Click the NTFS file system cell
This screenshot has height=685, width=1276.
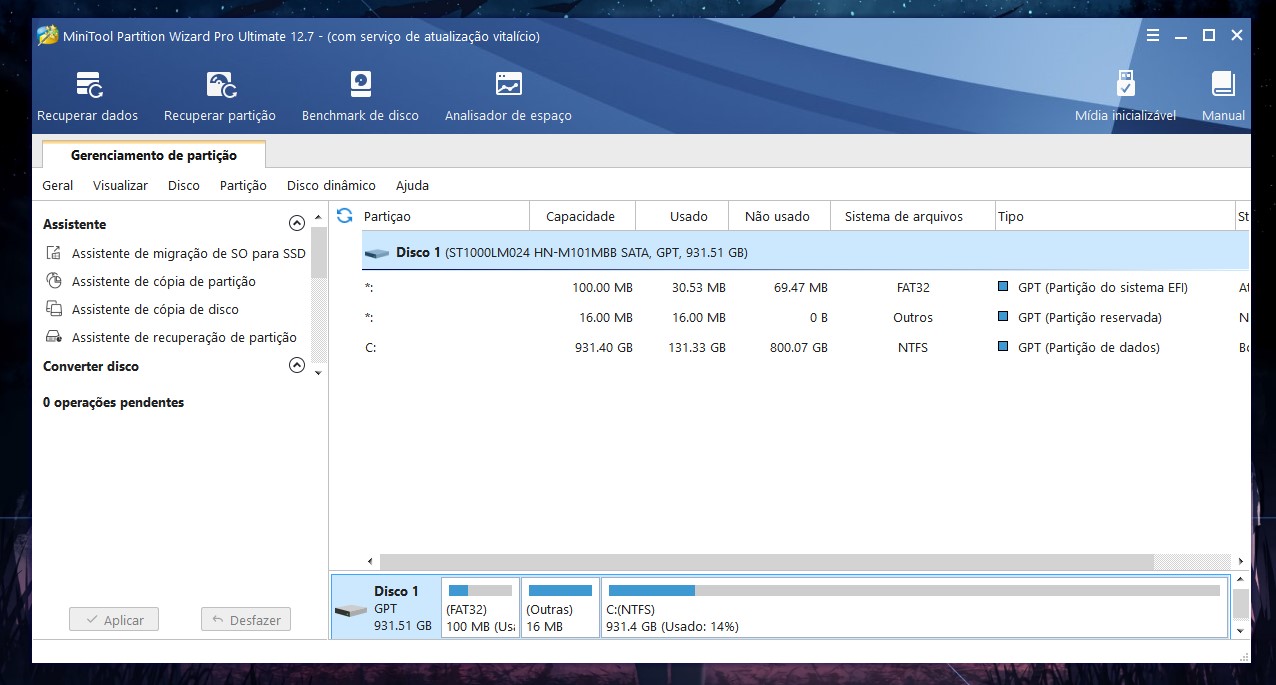click(913, 348)
